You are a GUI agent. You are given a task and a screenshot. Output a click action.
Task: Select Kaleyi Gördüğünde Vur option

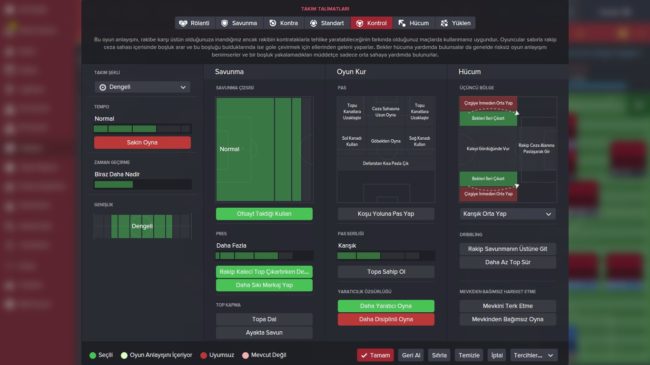click(488, 148)
